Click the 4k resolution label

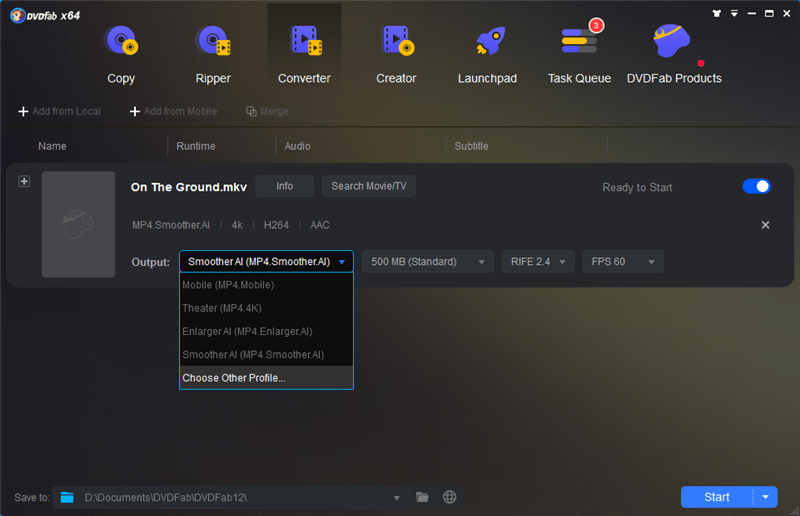[x=237, y=225]
